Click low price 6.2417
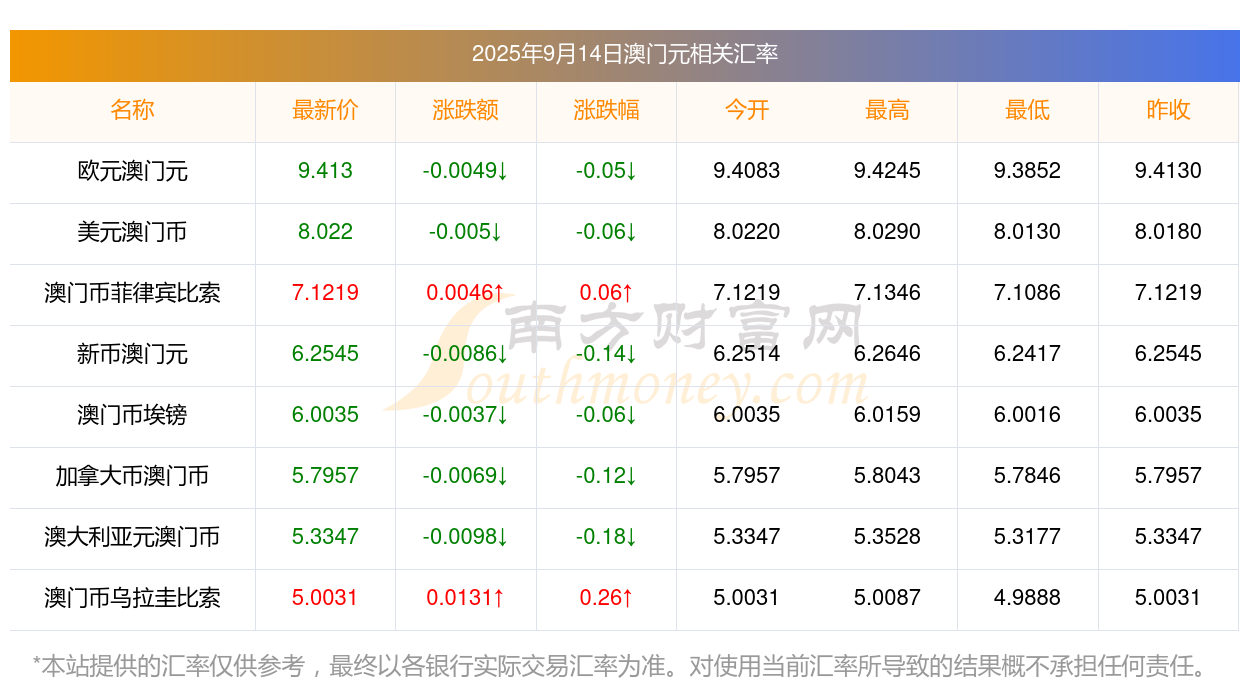 pos(1027,354)
